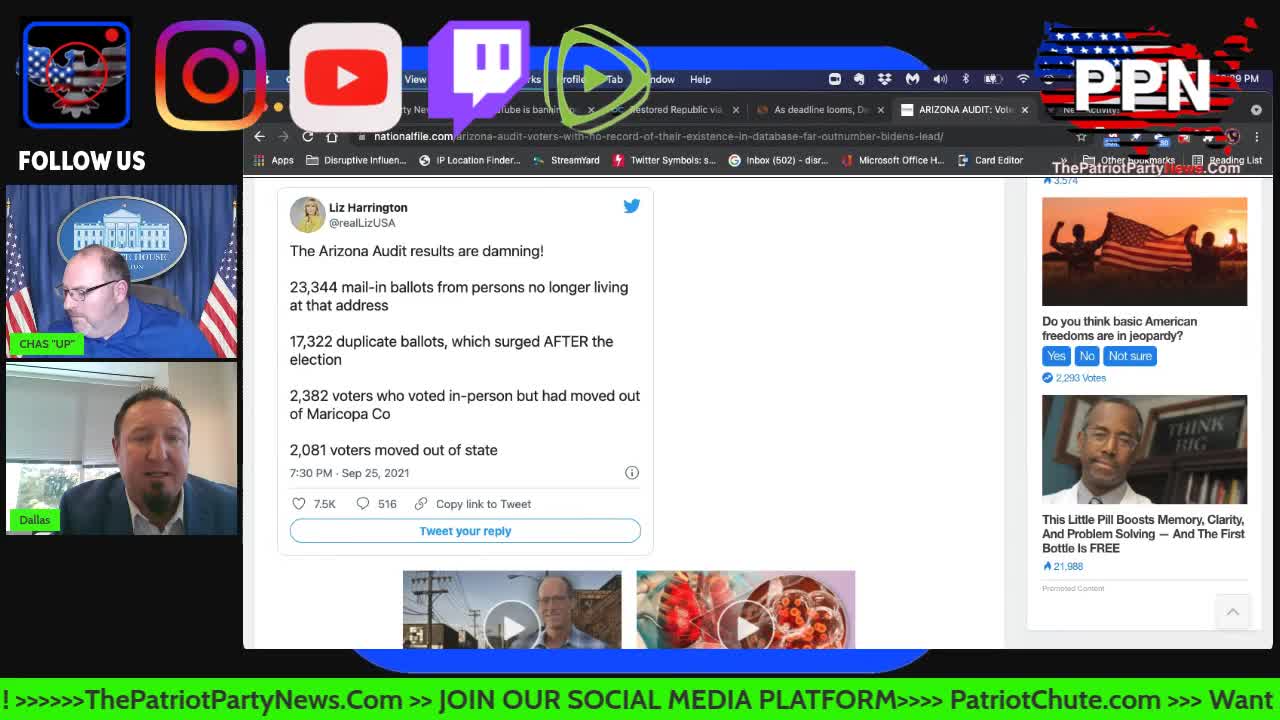Image resolution: width=1280 pixels, height=720 pixels.
Task: Click the eagle shield logo overlay
Action: pyautogui.click(x=76, y=75)
